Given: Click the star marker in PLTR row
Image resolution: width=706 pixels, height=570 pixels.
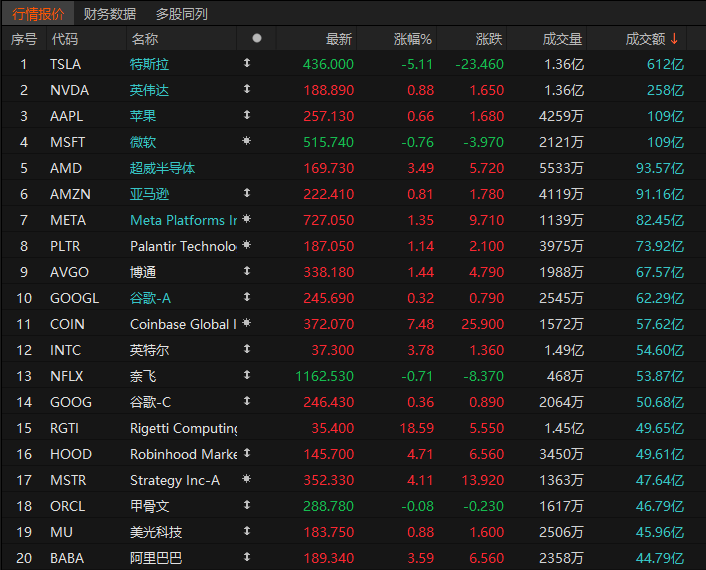Looking at the screenshot, I should 246,245.
